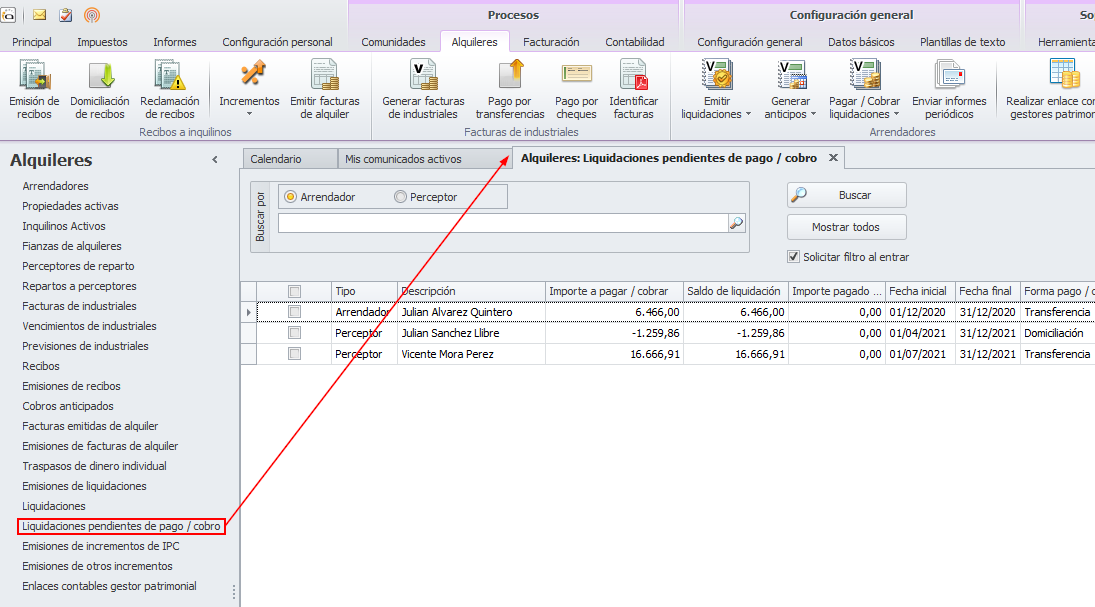
Task: Select the Perceptor radio button
Action: [401, 197]
